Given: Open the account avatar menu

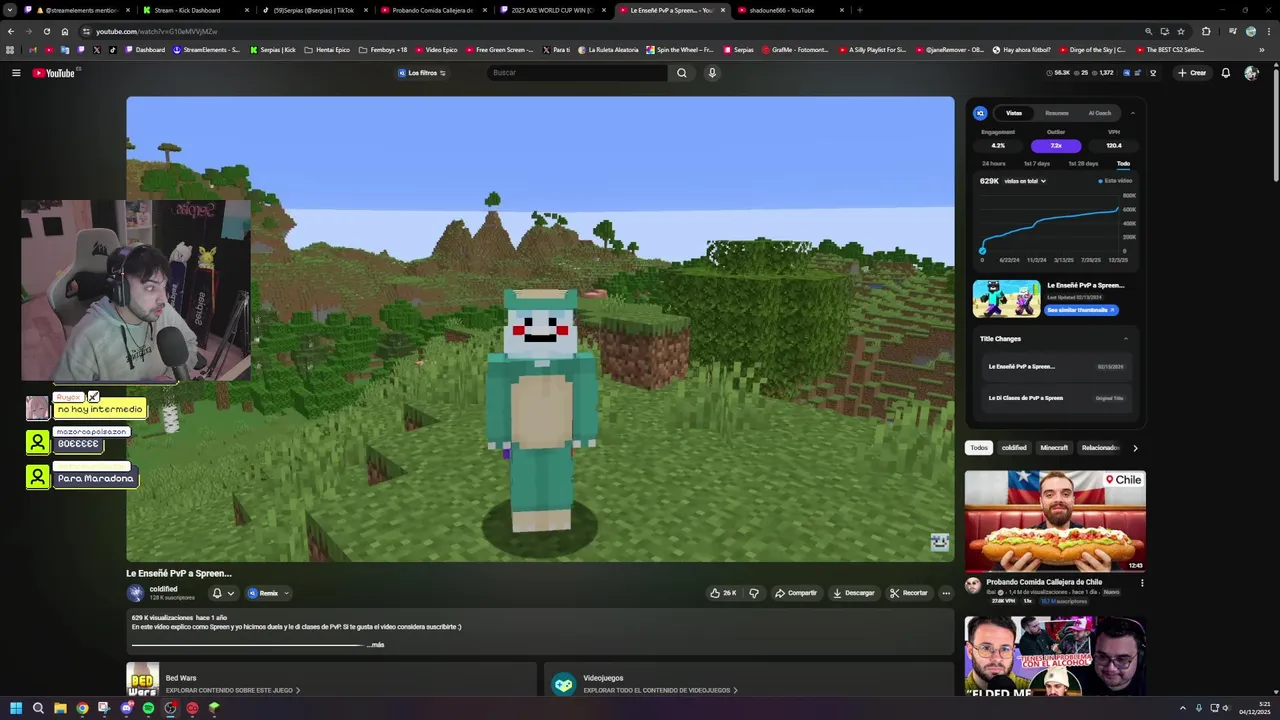Looking at the screenshot, I should pos(1251,73).
